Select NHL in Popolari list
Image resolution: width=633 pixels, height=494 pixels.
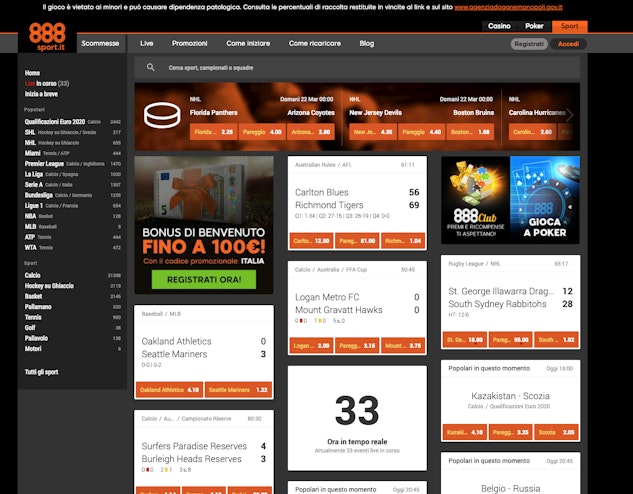coord(73,142)
